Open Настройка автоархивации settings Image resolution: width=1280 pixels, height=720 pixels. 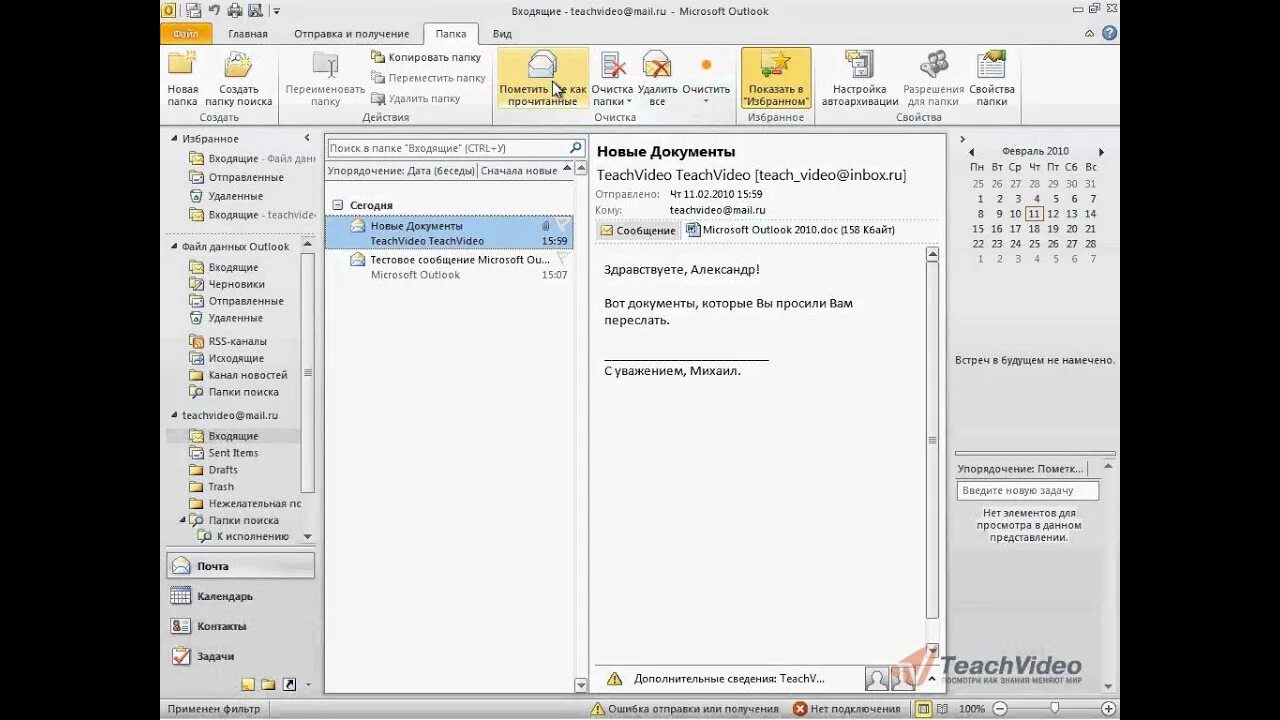click(x=860, y=79)
